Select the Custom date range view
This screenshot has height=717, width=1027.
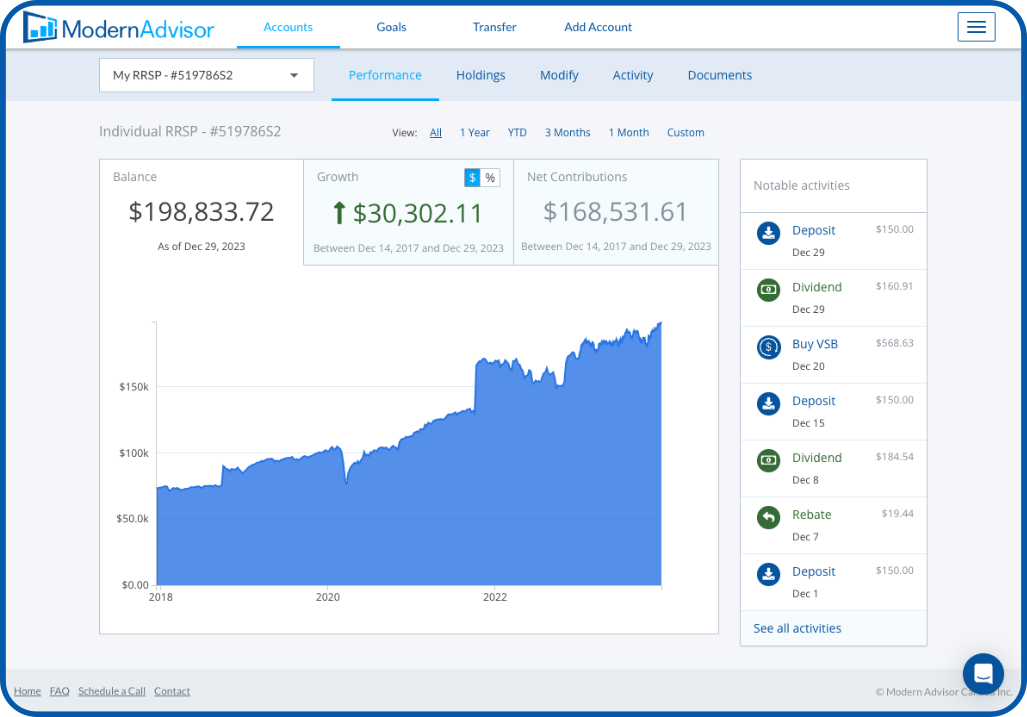(685, 132)
